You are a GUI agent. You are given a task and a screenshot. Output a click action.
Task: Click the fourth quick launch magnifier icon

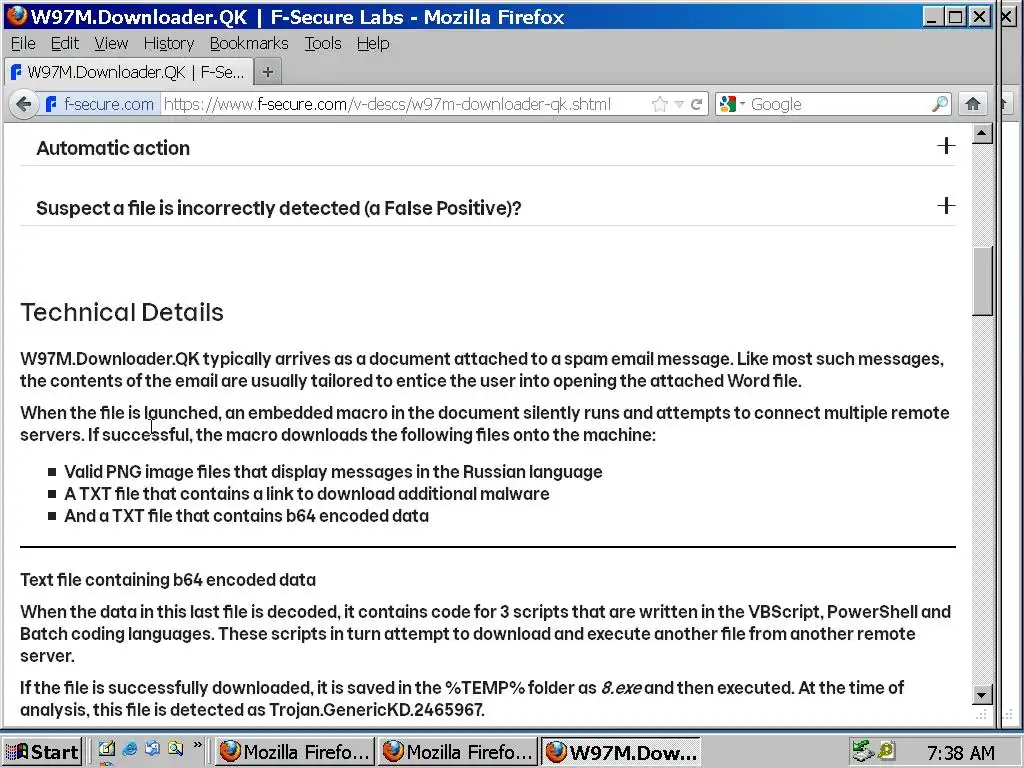click(175, 748)
